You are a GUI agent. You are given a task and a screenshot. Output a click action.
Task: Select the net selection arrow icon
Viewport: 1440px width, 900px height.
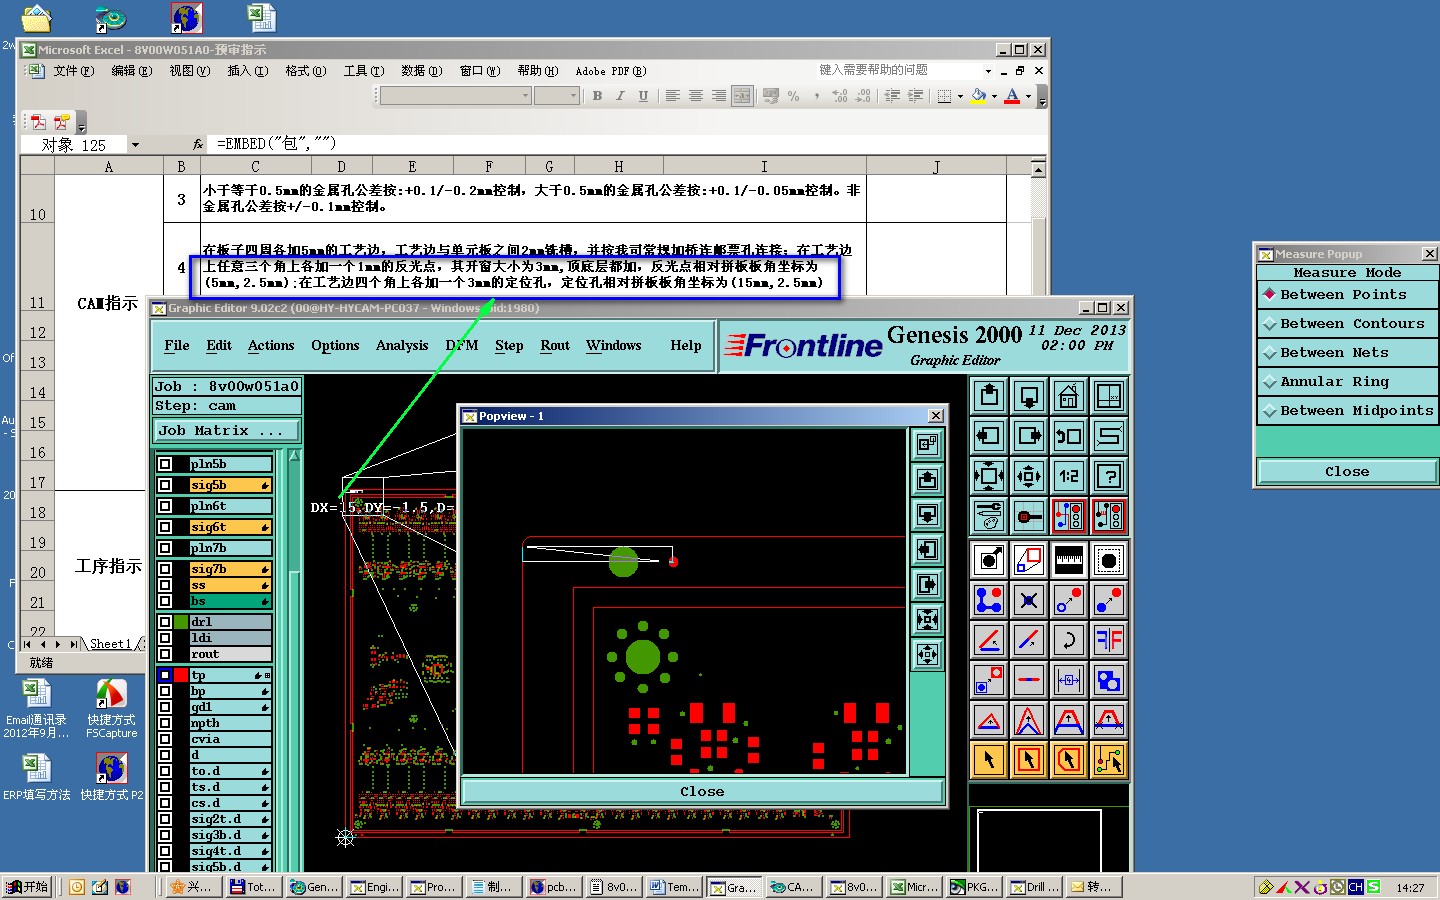1109,760
